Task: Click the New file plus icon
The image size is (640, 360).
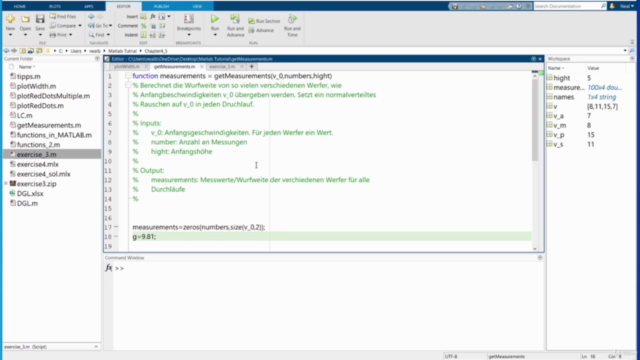Action: pos(10,19)
